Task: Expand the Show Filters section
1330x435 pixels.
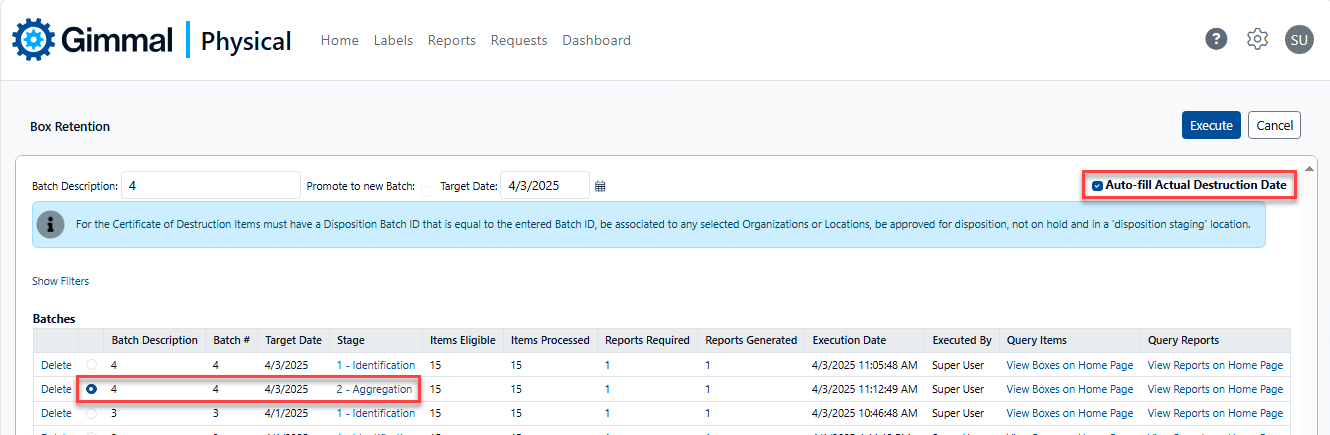Action: coord(60,281)
